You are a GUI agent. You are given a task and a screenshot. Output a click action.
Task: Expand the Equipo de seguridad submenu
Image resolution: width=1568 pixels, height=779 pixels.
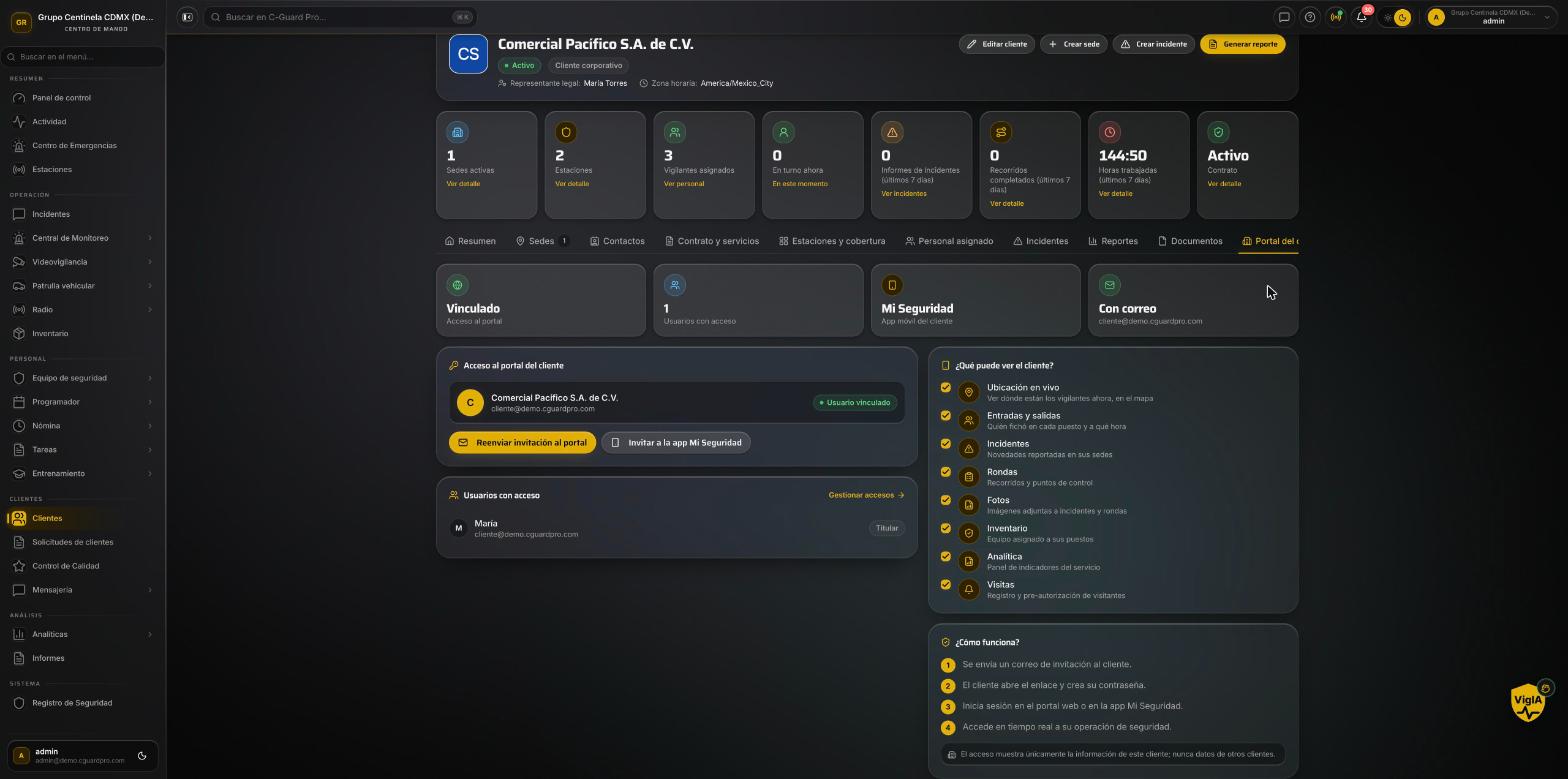[80, 378]
